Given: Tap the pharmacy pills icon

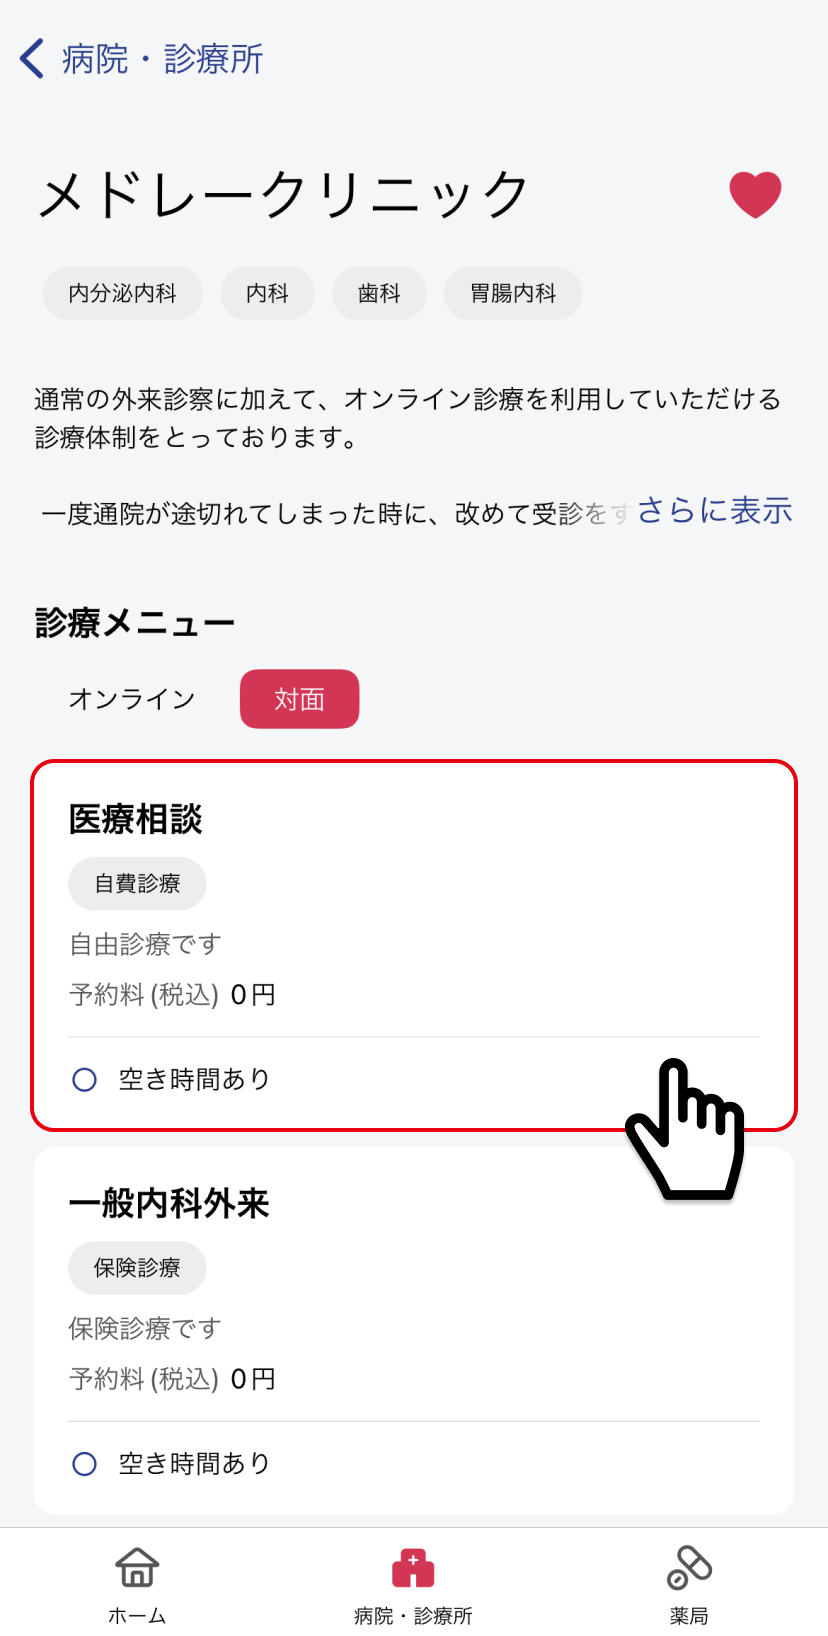Looking at the screenshot, I should (x=689, y=1567).
